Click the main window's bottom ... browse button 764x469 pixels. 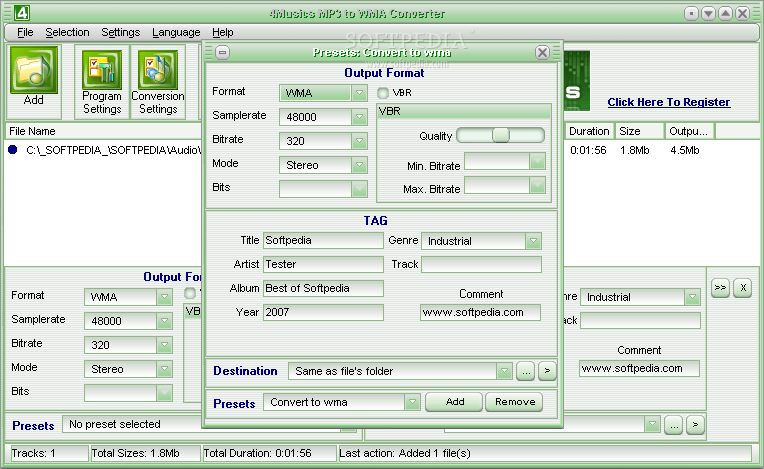click(673, 425)
